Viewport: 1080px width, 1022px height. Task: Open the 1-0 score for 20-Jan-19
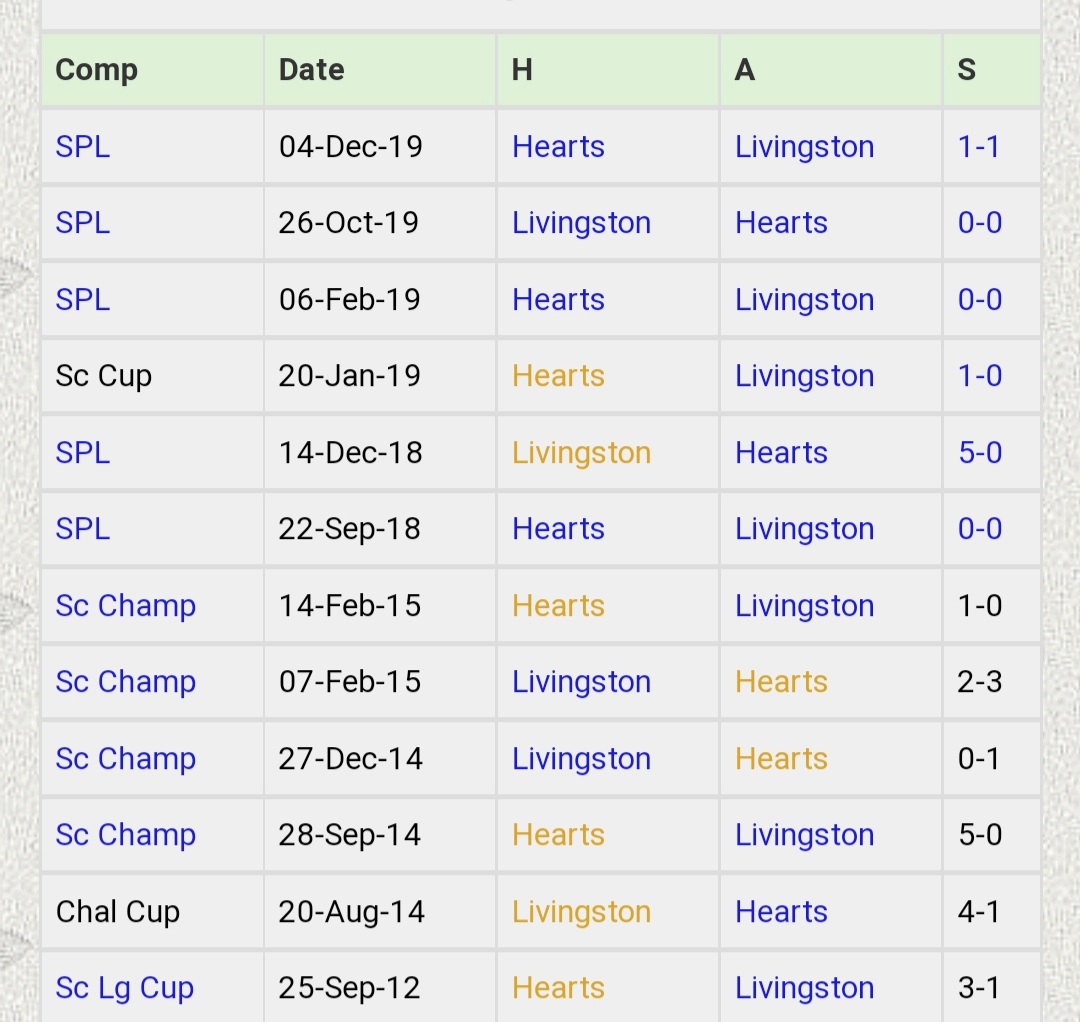[x=979, y=376]
